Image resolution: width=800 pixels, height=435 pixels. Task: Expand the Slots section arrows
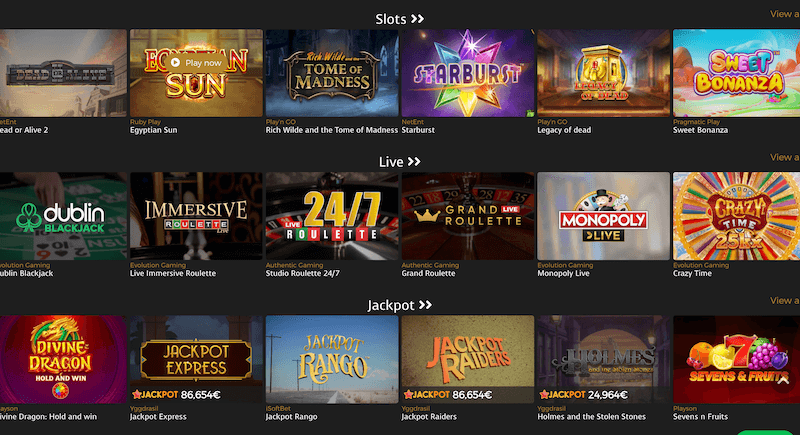[x=417, y=19]
